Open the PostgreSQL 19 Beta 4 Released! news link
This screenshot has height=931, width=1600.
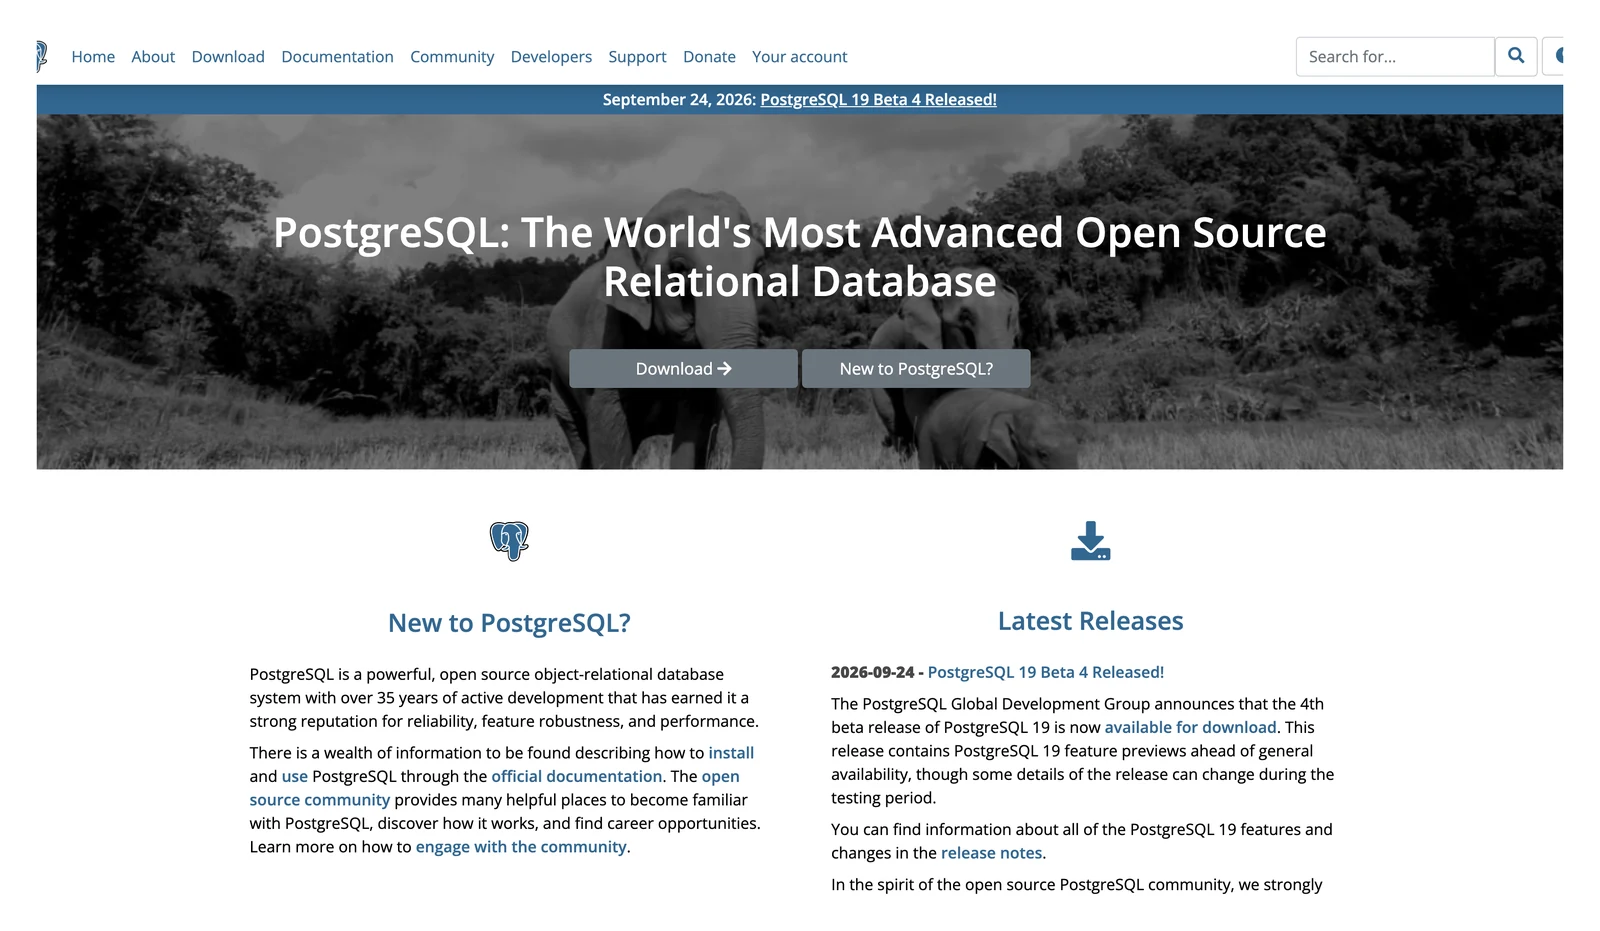point(1046,672)
